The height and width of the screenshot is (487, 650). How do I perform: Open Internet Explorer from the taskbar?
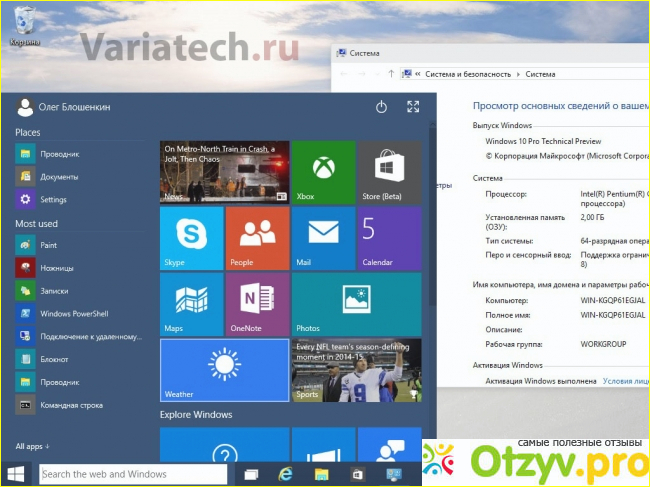point(285,474)
